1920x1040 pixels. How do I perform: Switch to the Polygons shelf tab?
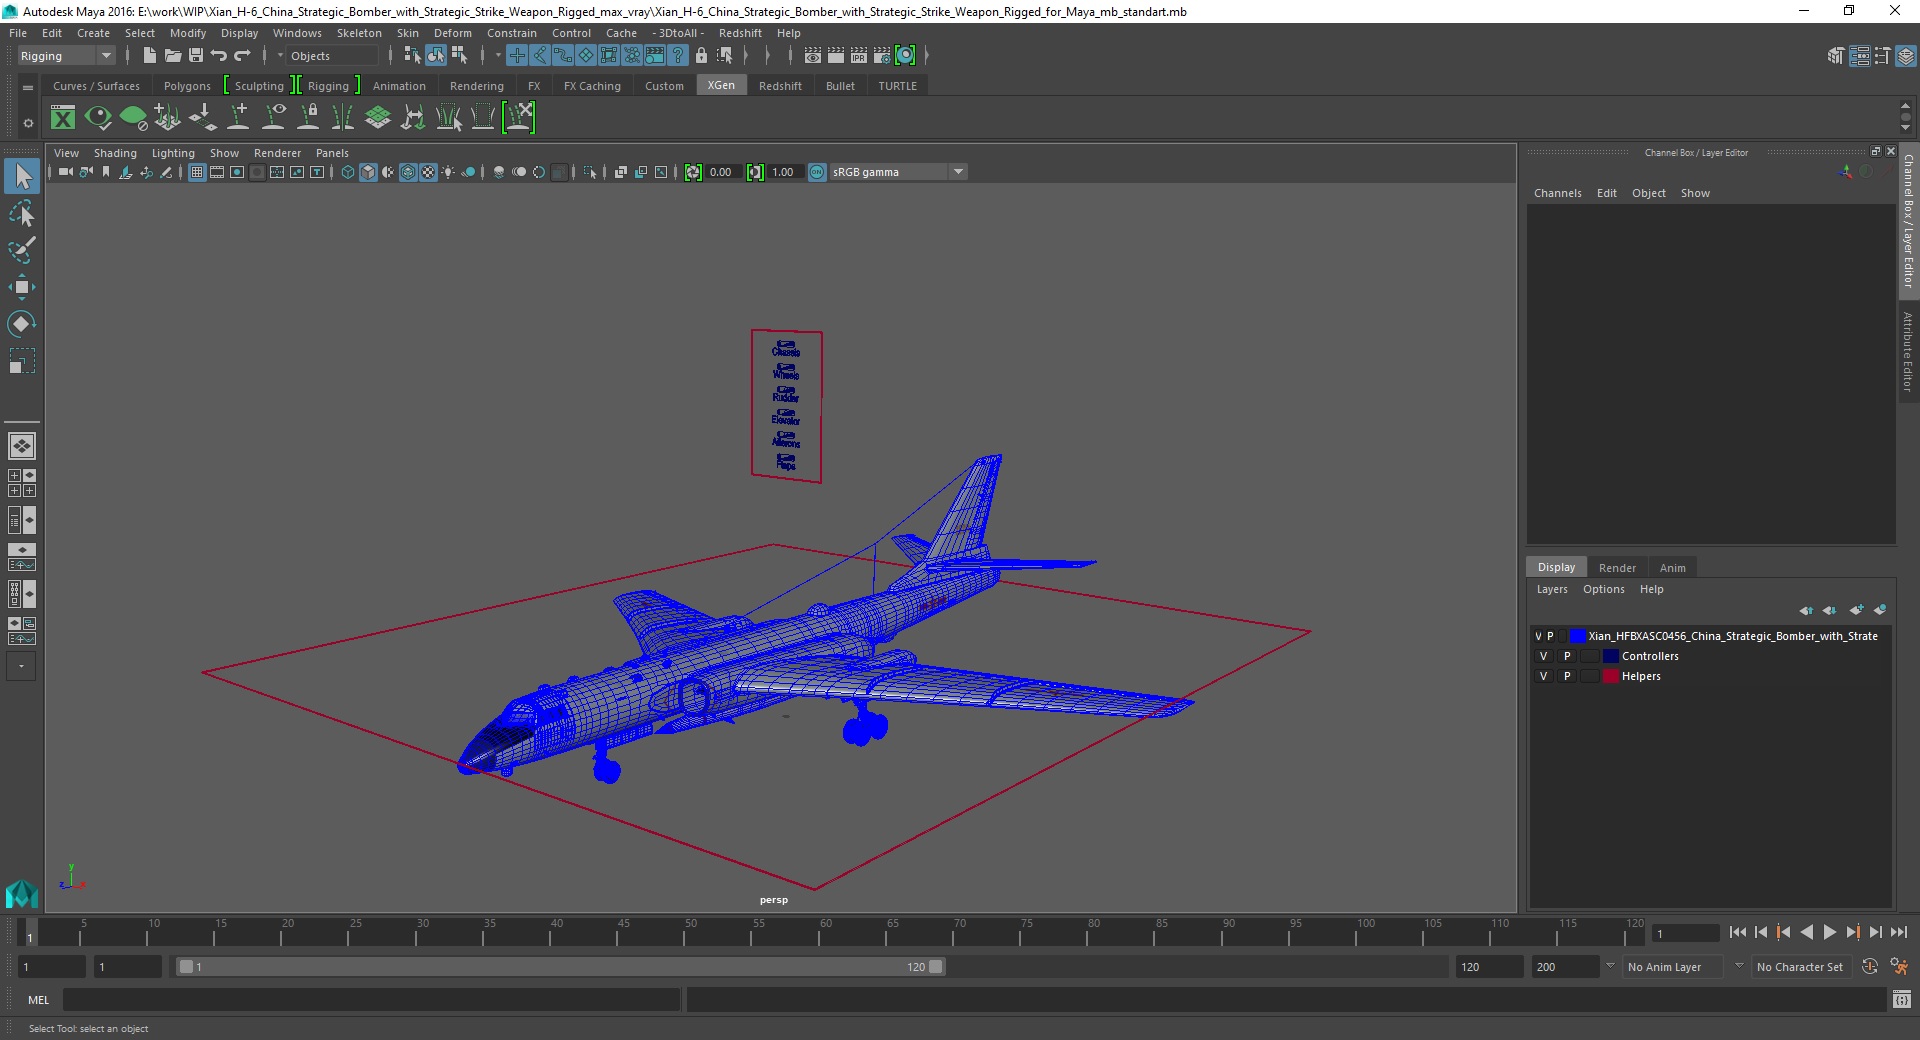pyautogui.click(x=187, y=86)
